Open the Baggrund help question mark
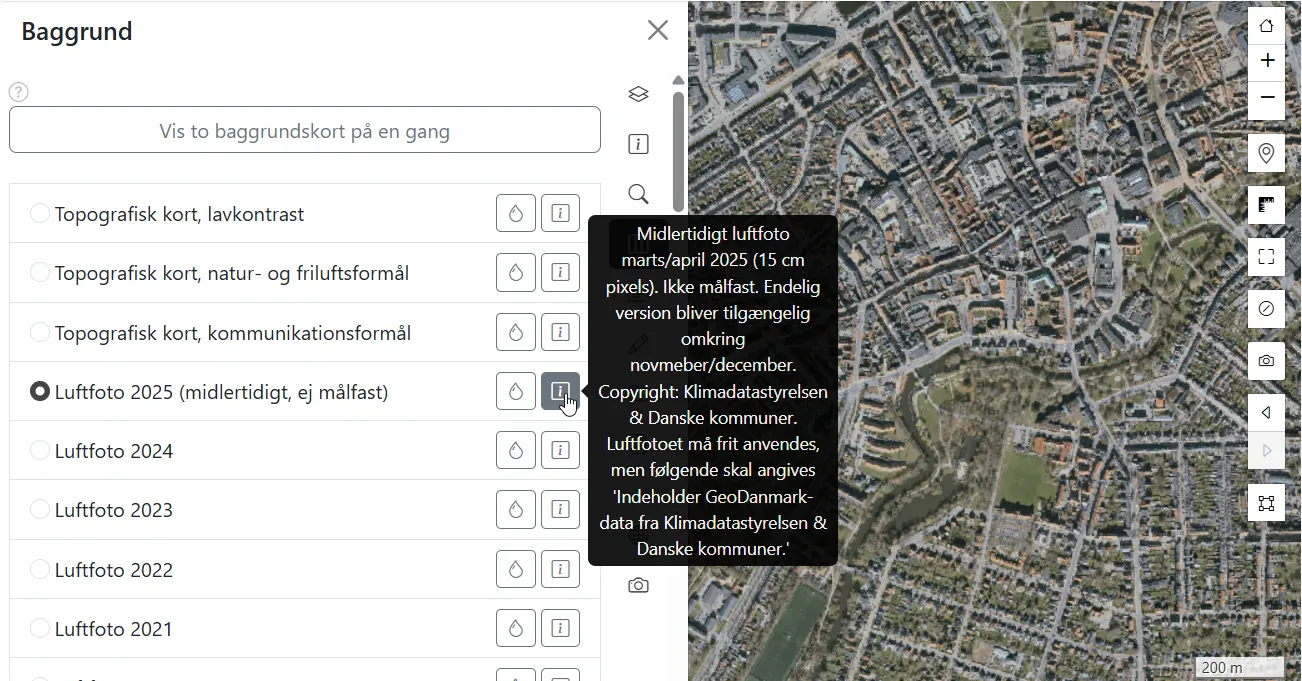This screenshot has width=1302, height=681. point(18,92)
